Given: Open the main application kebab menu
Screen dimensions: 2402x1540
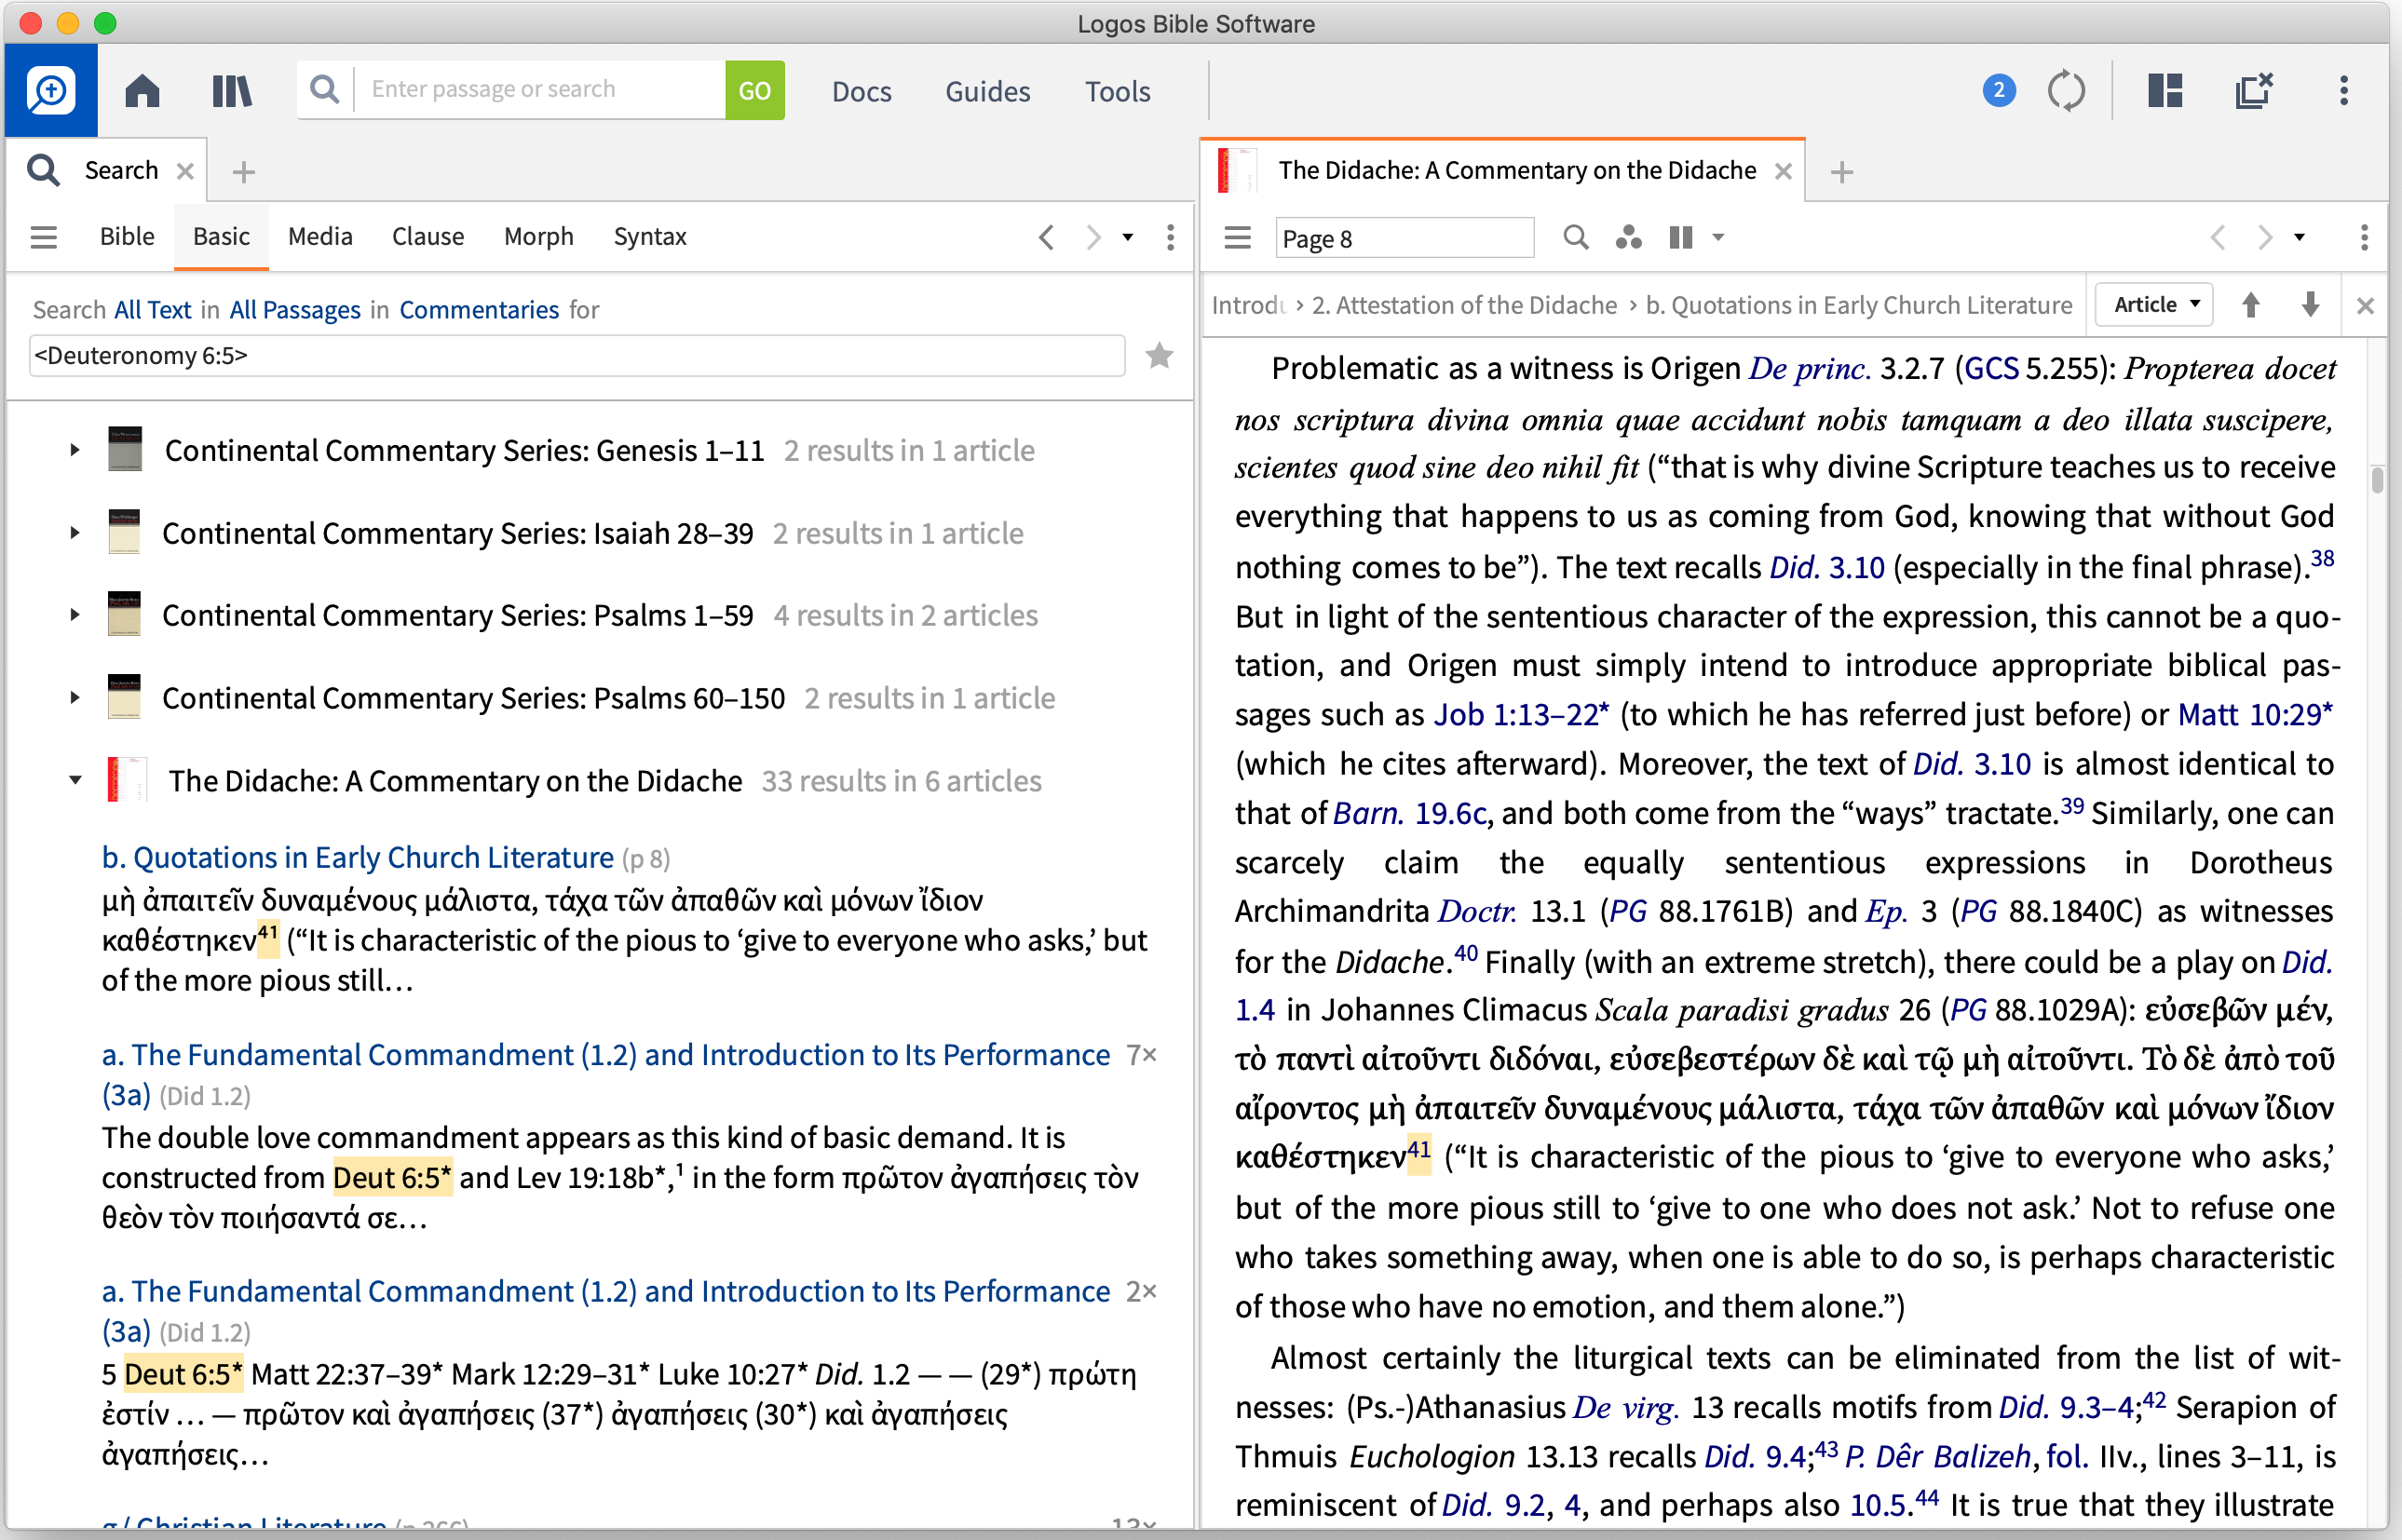Looking at the screenshot, I should 2343,91.
